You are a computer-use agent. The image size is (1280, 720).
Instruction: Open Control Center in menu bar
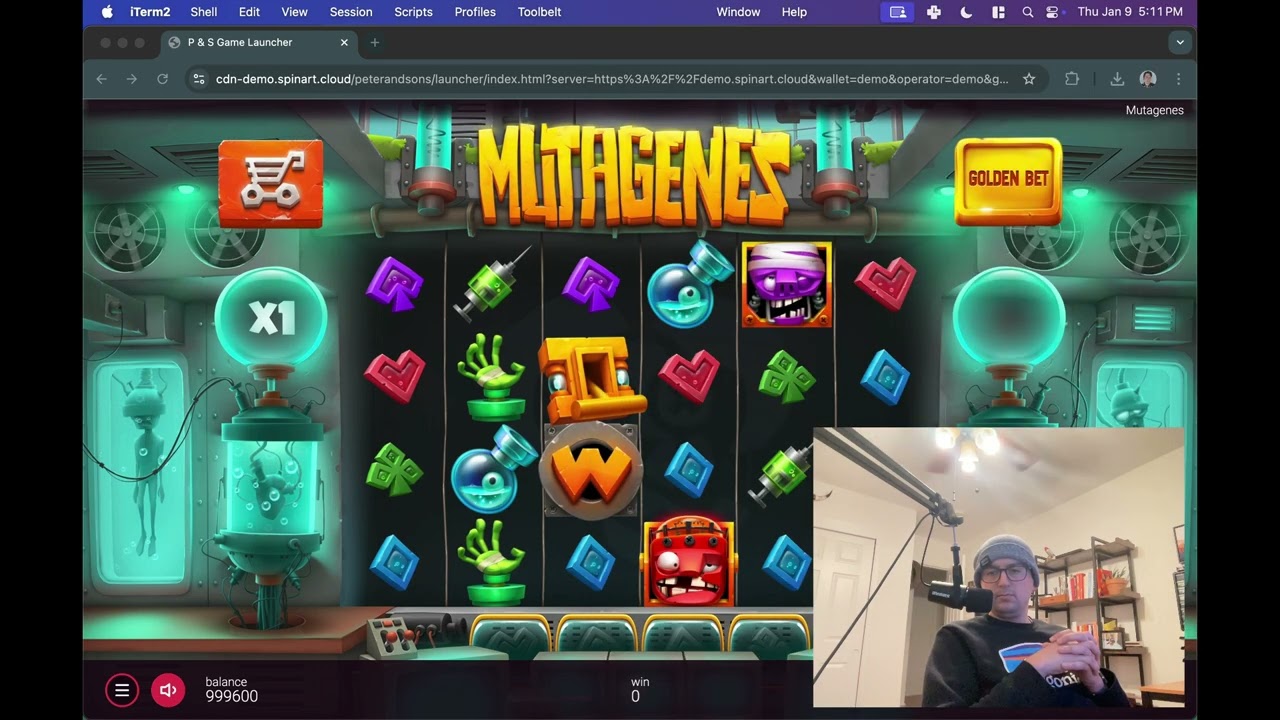1052,12
